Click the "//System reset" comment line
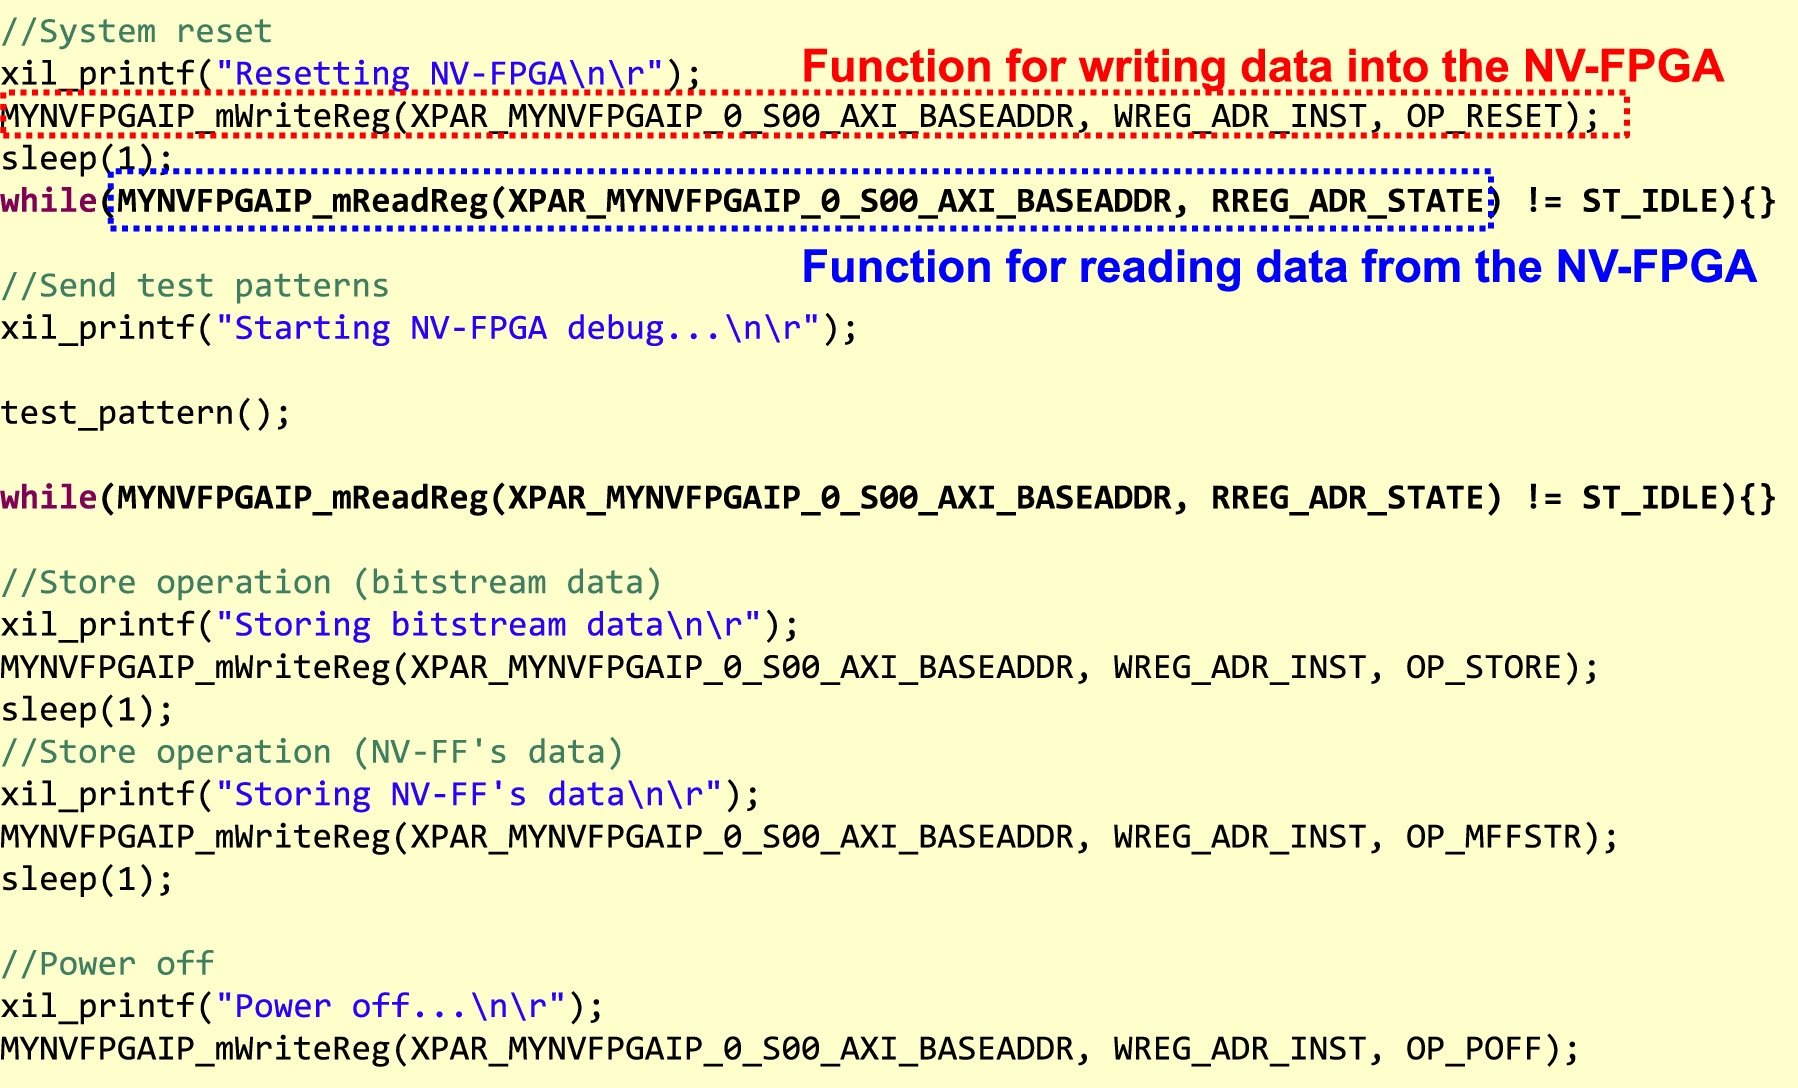 coord(137,32)
